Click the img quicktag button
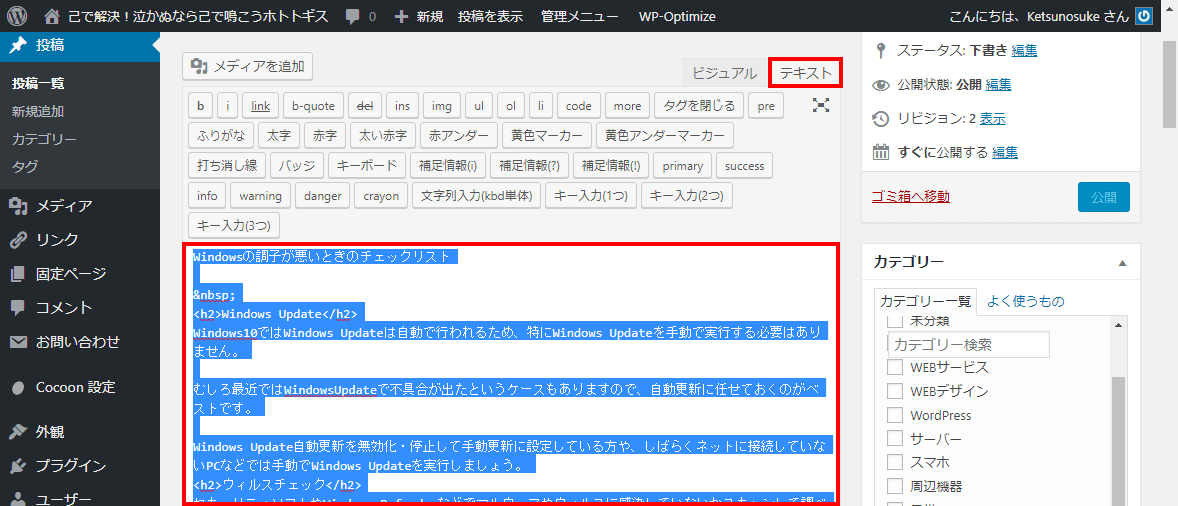The width and height of the screenshot is (1178, 506). [442, 106]
